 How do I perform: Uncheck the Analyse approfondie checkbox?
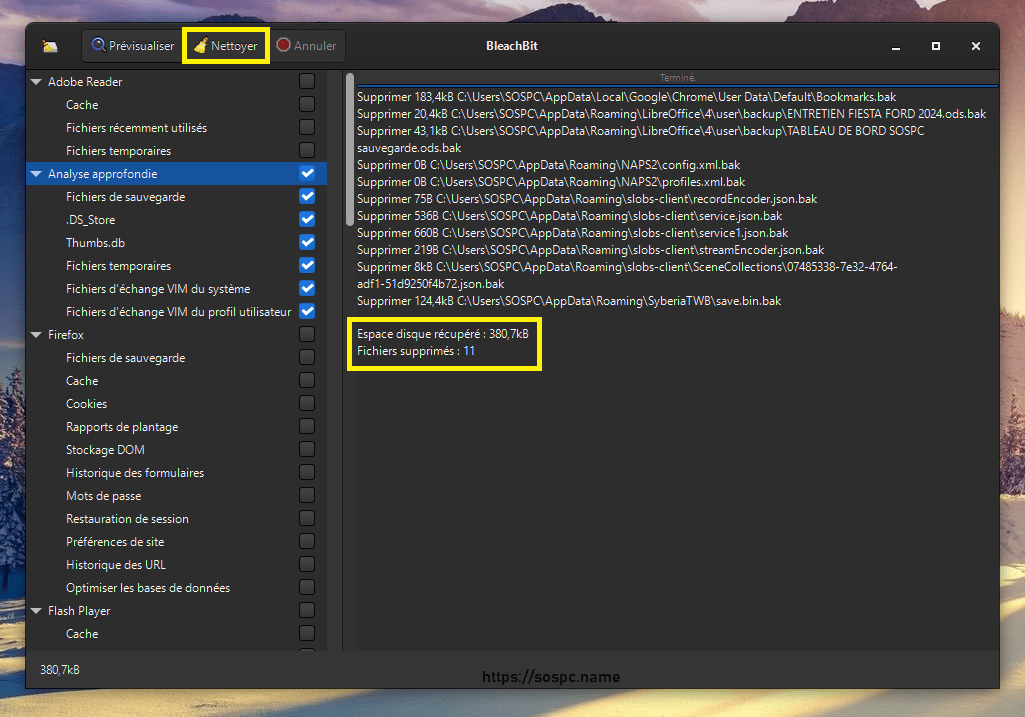307,174
